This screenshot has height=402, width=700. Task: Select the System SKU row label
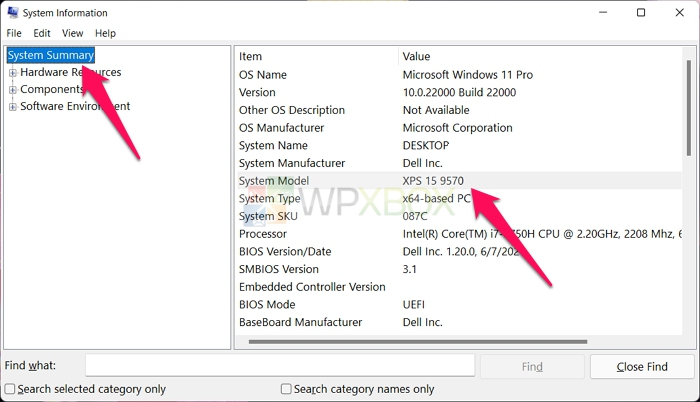pos(268,216)
